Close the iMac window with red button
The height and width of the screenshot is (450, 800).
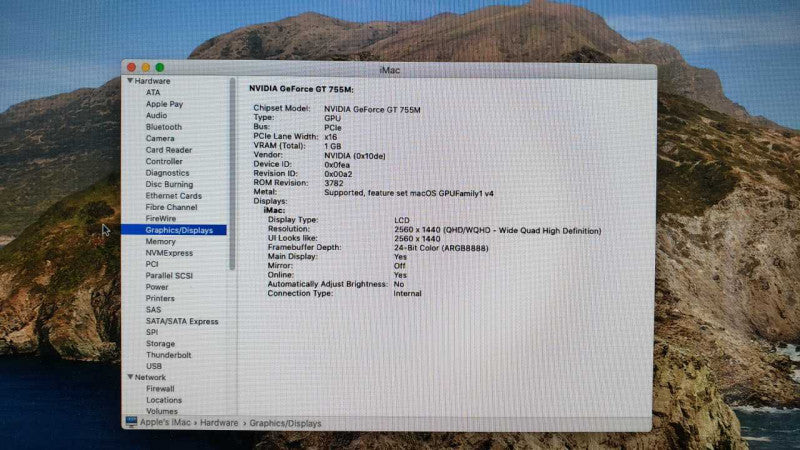(x=132, y=67)
